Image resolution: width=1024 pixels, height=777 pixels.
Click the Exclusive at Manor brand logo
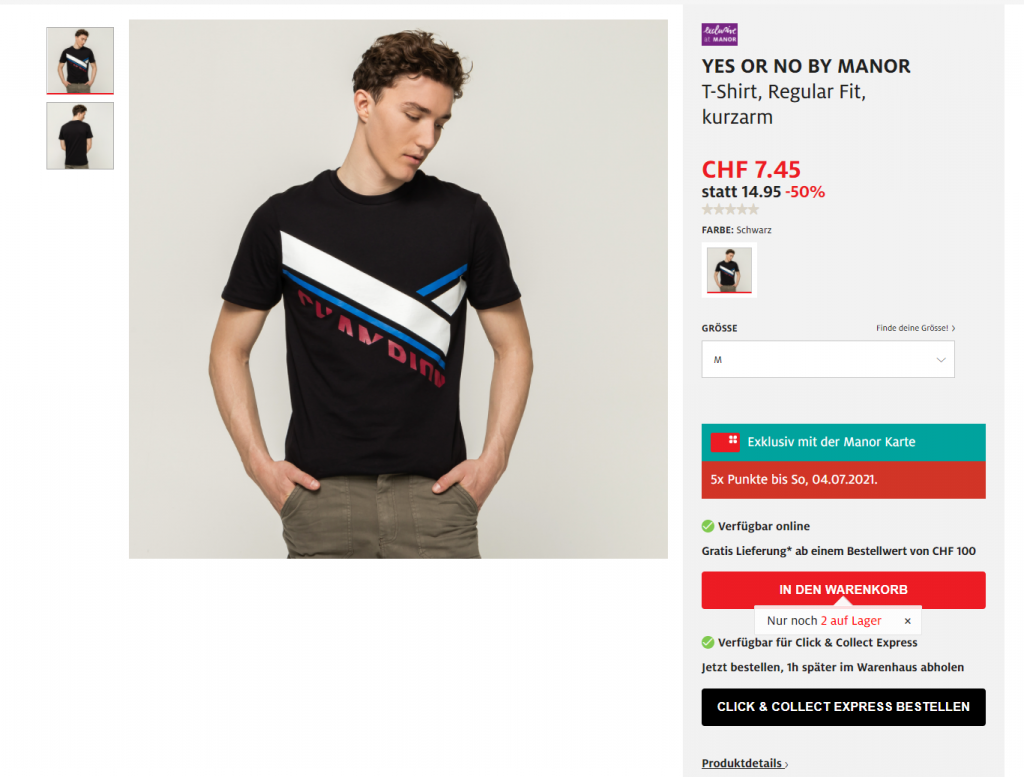(x=720, y=35)
